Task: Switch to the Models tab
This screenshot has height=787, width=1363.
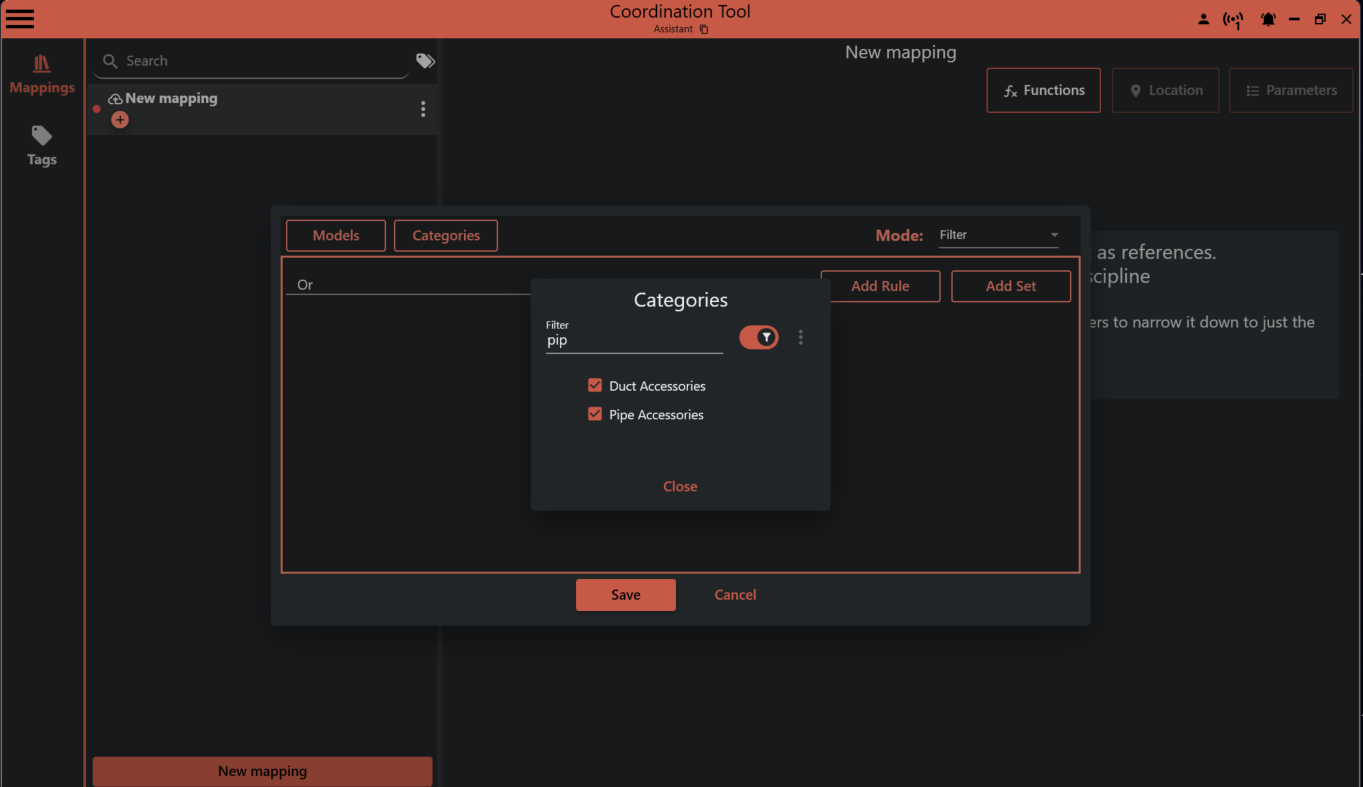Action: click(335, 235)
